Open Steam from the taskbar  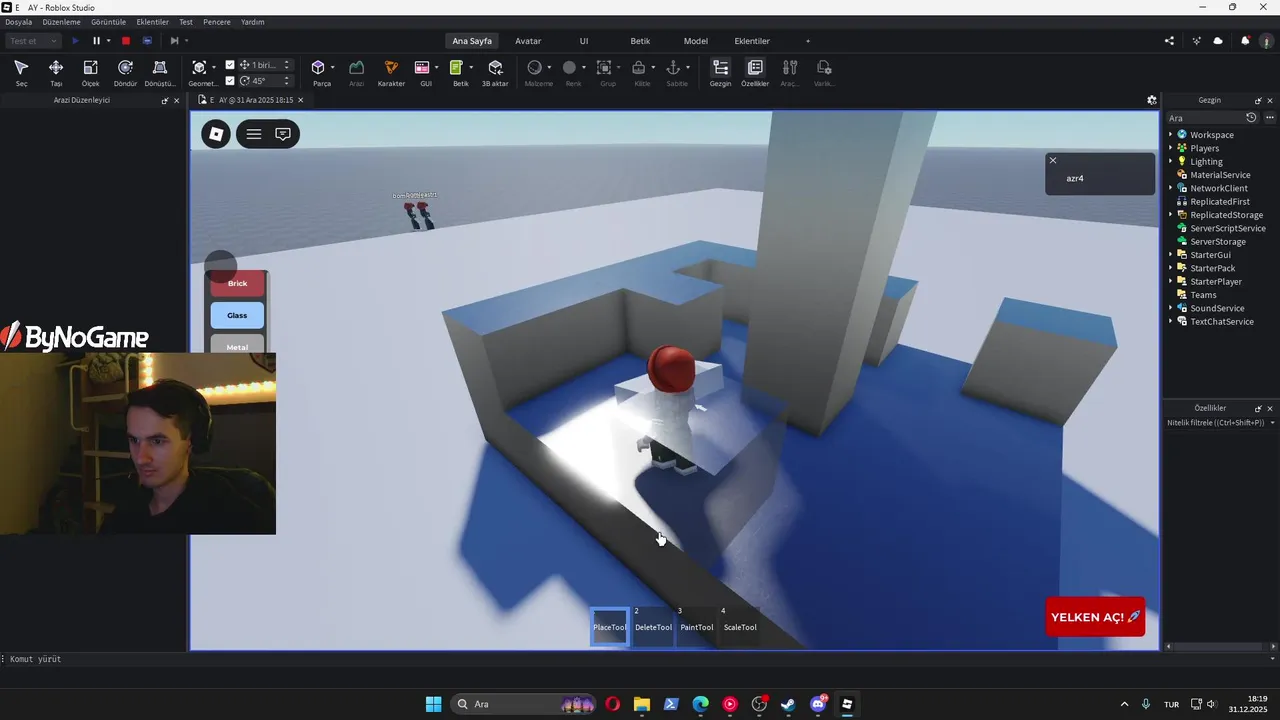click(x=788, y=704)
